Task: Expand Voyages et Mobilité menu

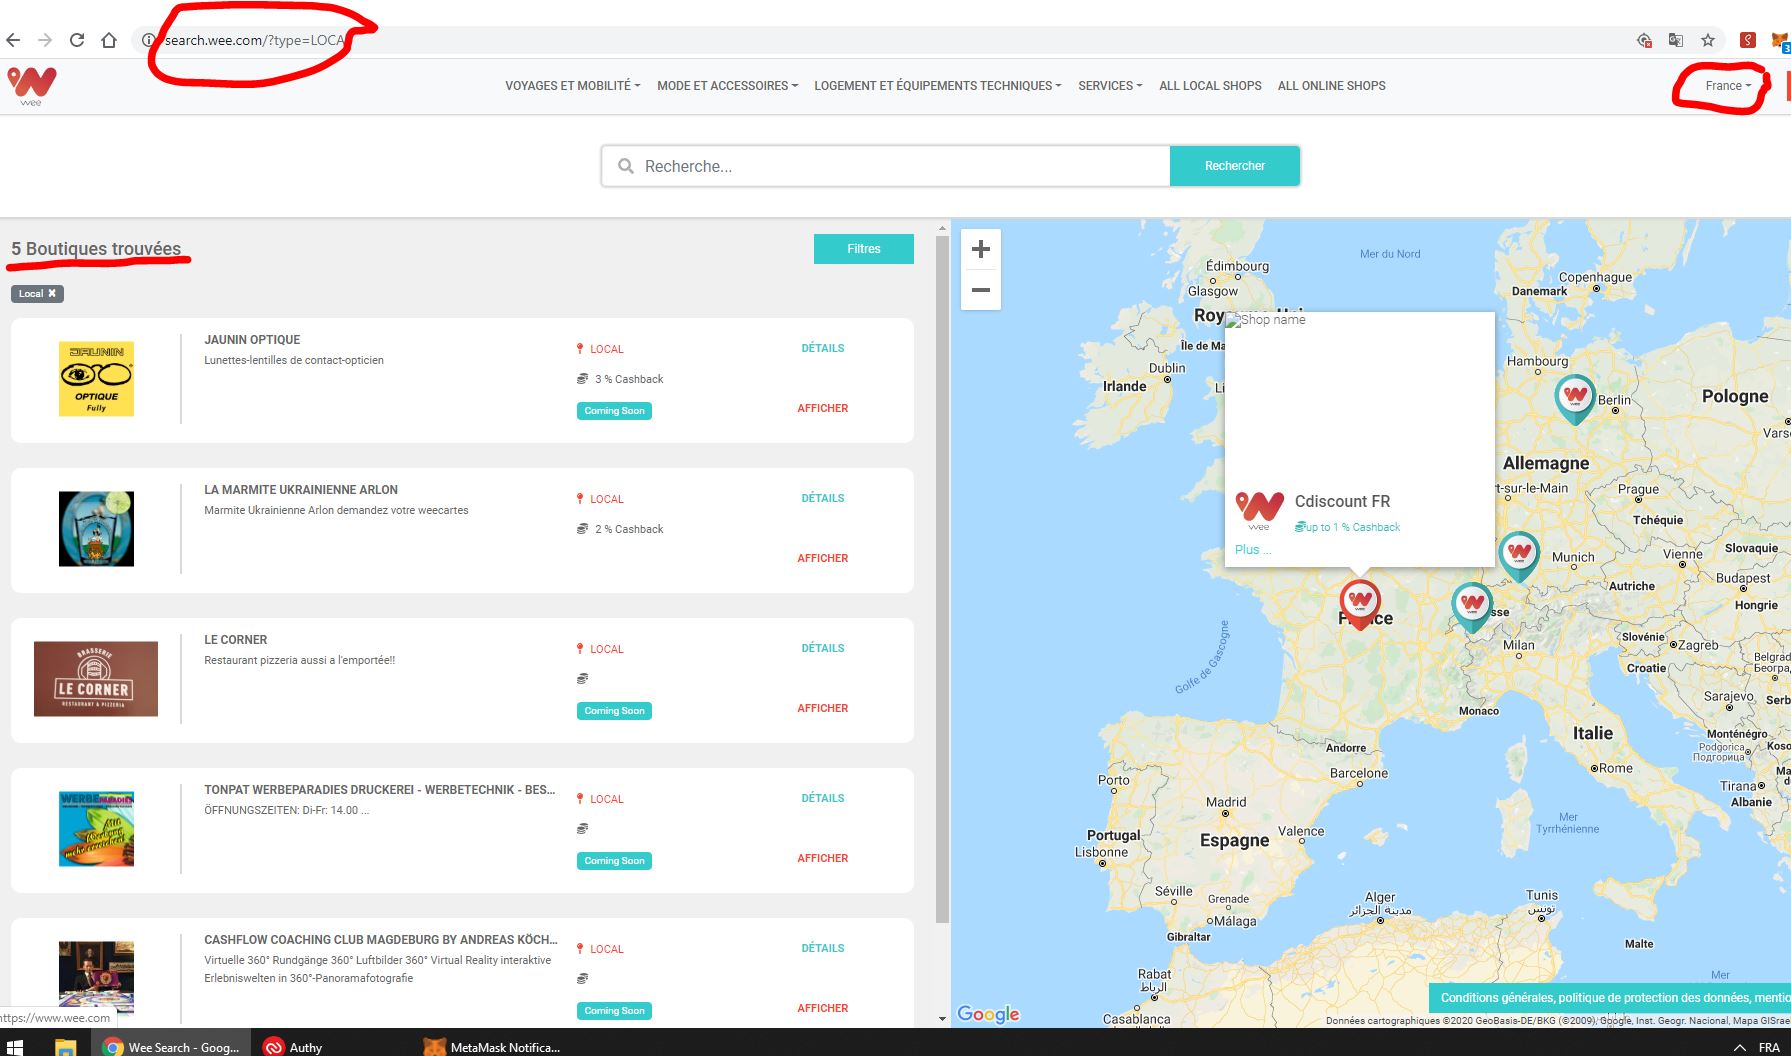Action: [572, 86]
